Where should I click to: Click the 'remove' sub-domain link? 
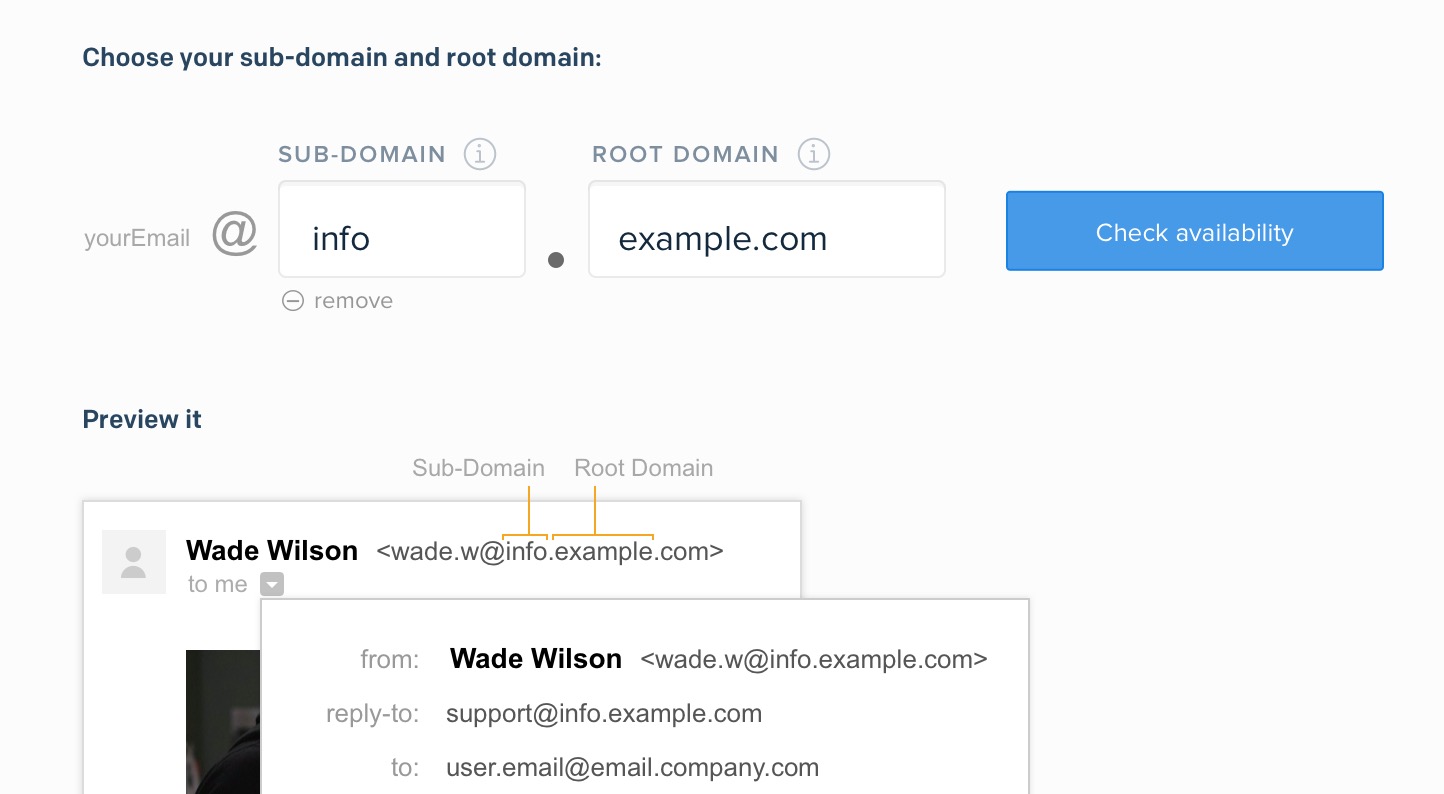pos(353,301)
